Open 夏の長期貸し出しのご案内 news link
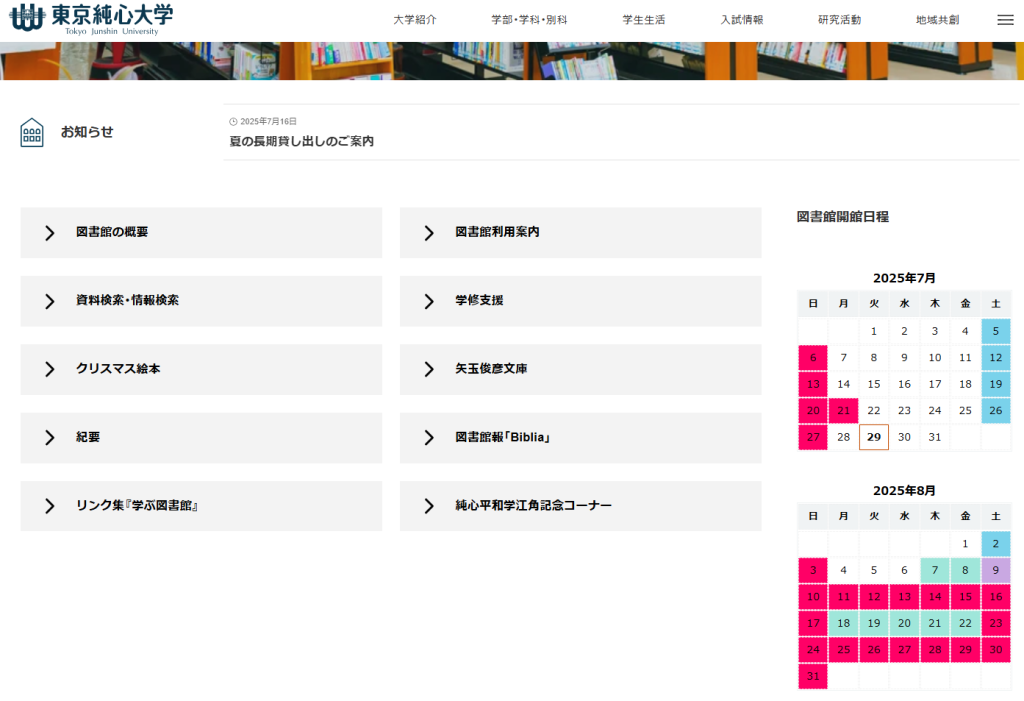 tap(302, 142)
